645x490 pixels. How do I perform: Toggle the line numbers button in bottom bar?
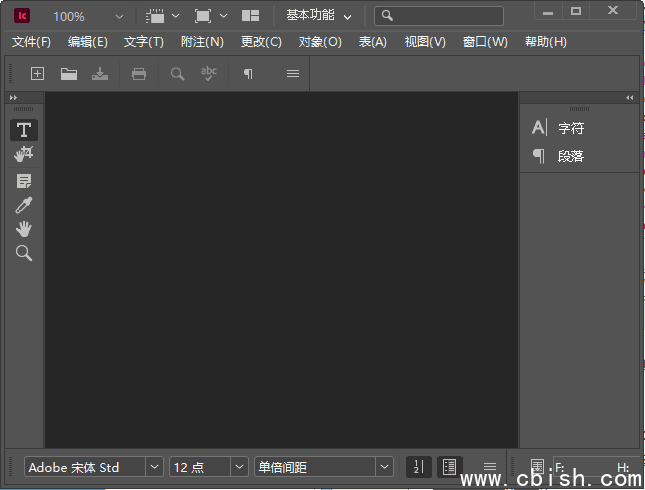419,467
